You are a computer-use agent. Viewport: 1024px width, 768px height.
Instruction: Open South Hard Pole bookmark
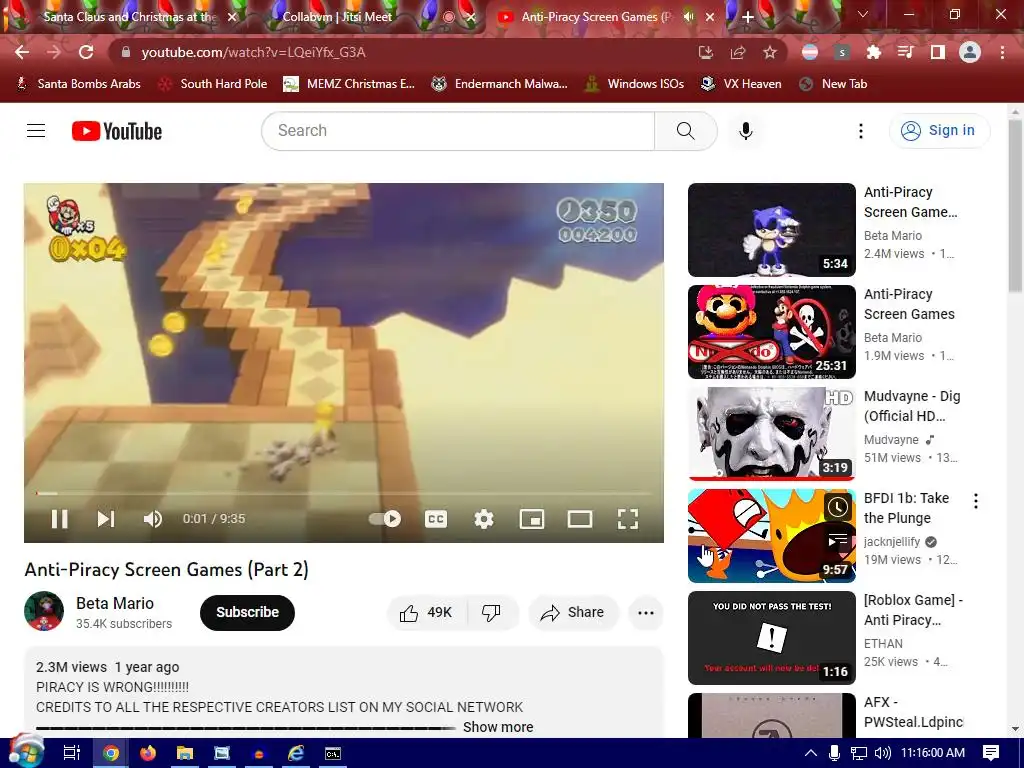point(214,84)
